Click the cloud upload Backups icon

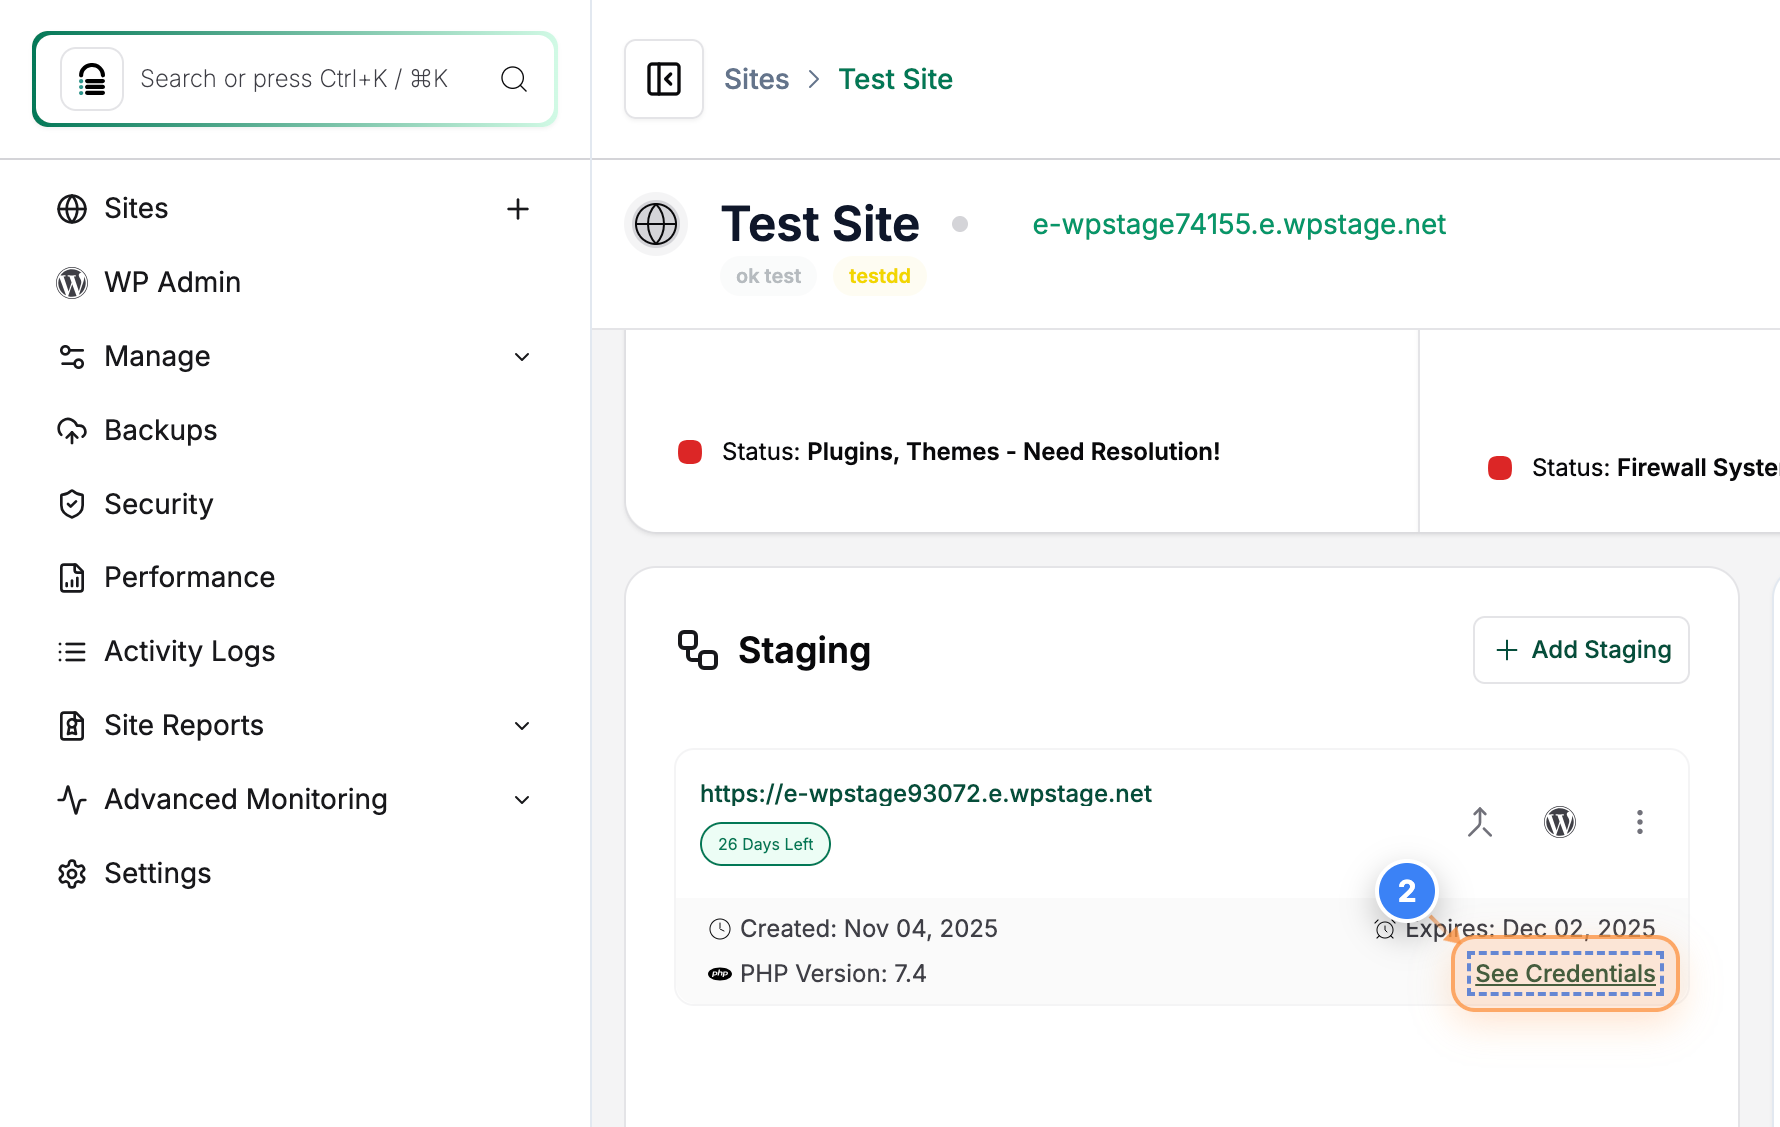pyautogui.click(x=72, y=431)
